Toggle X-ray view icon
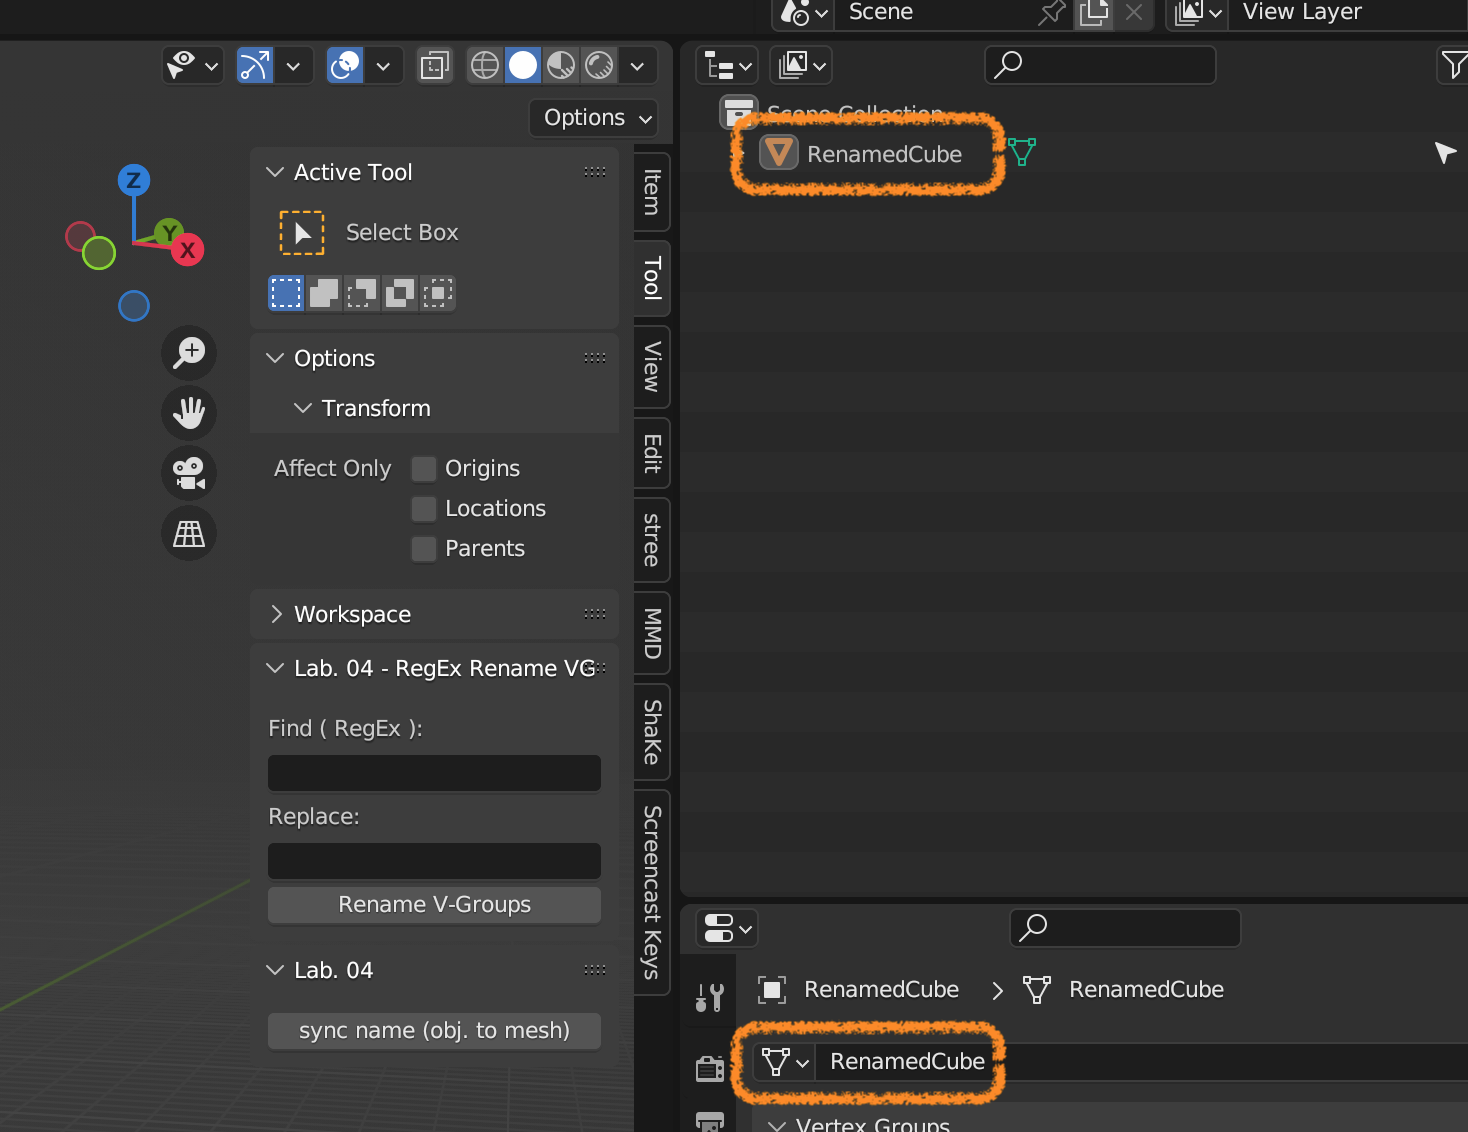This screenshot has width=1468, height=1132. [435, 66]
